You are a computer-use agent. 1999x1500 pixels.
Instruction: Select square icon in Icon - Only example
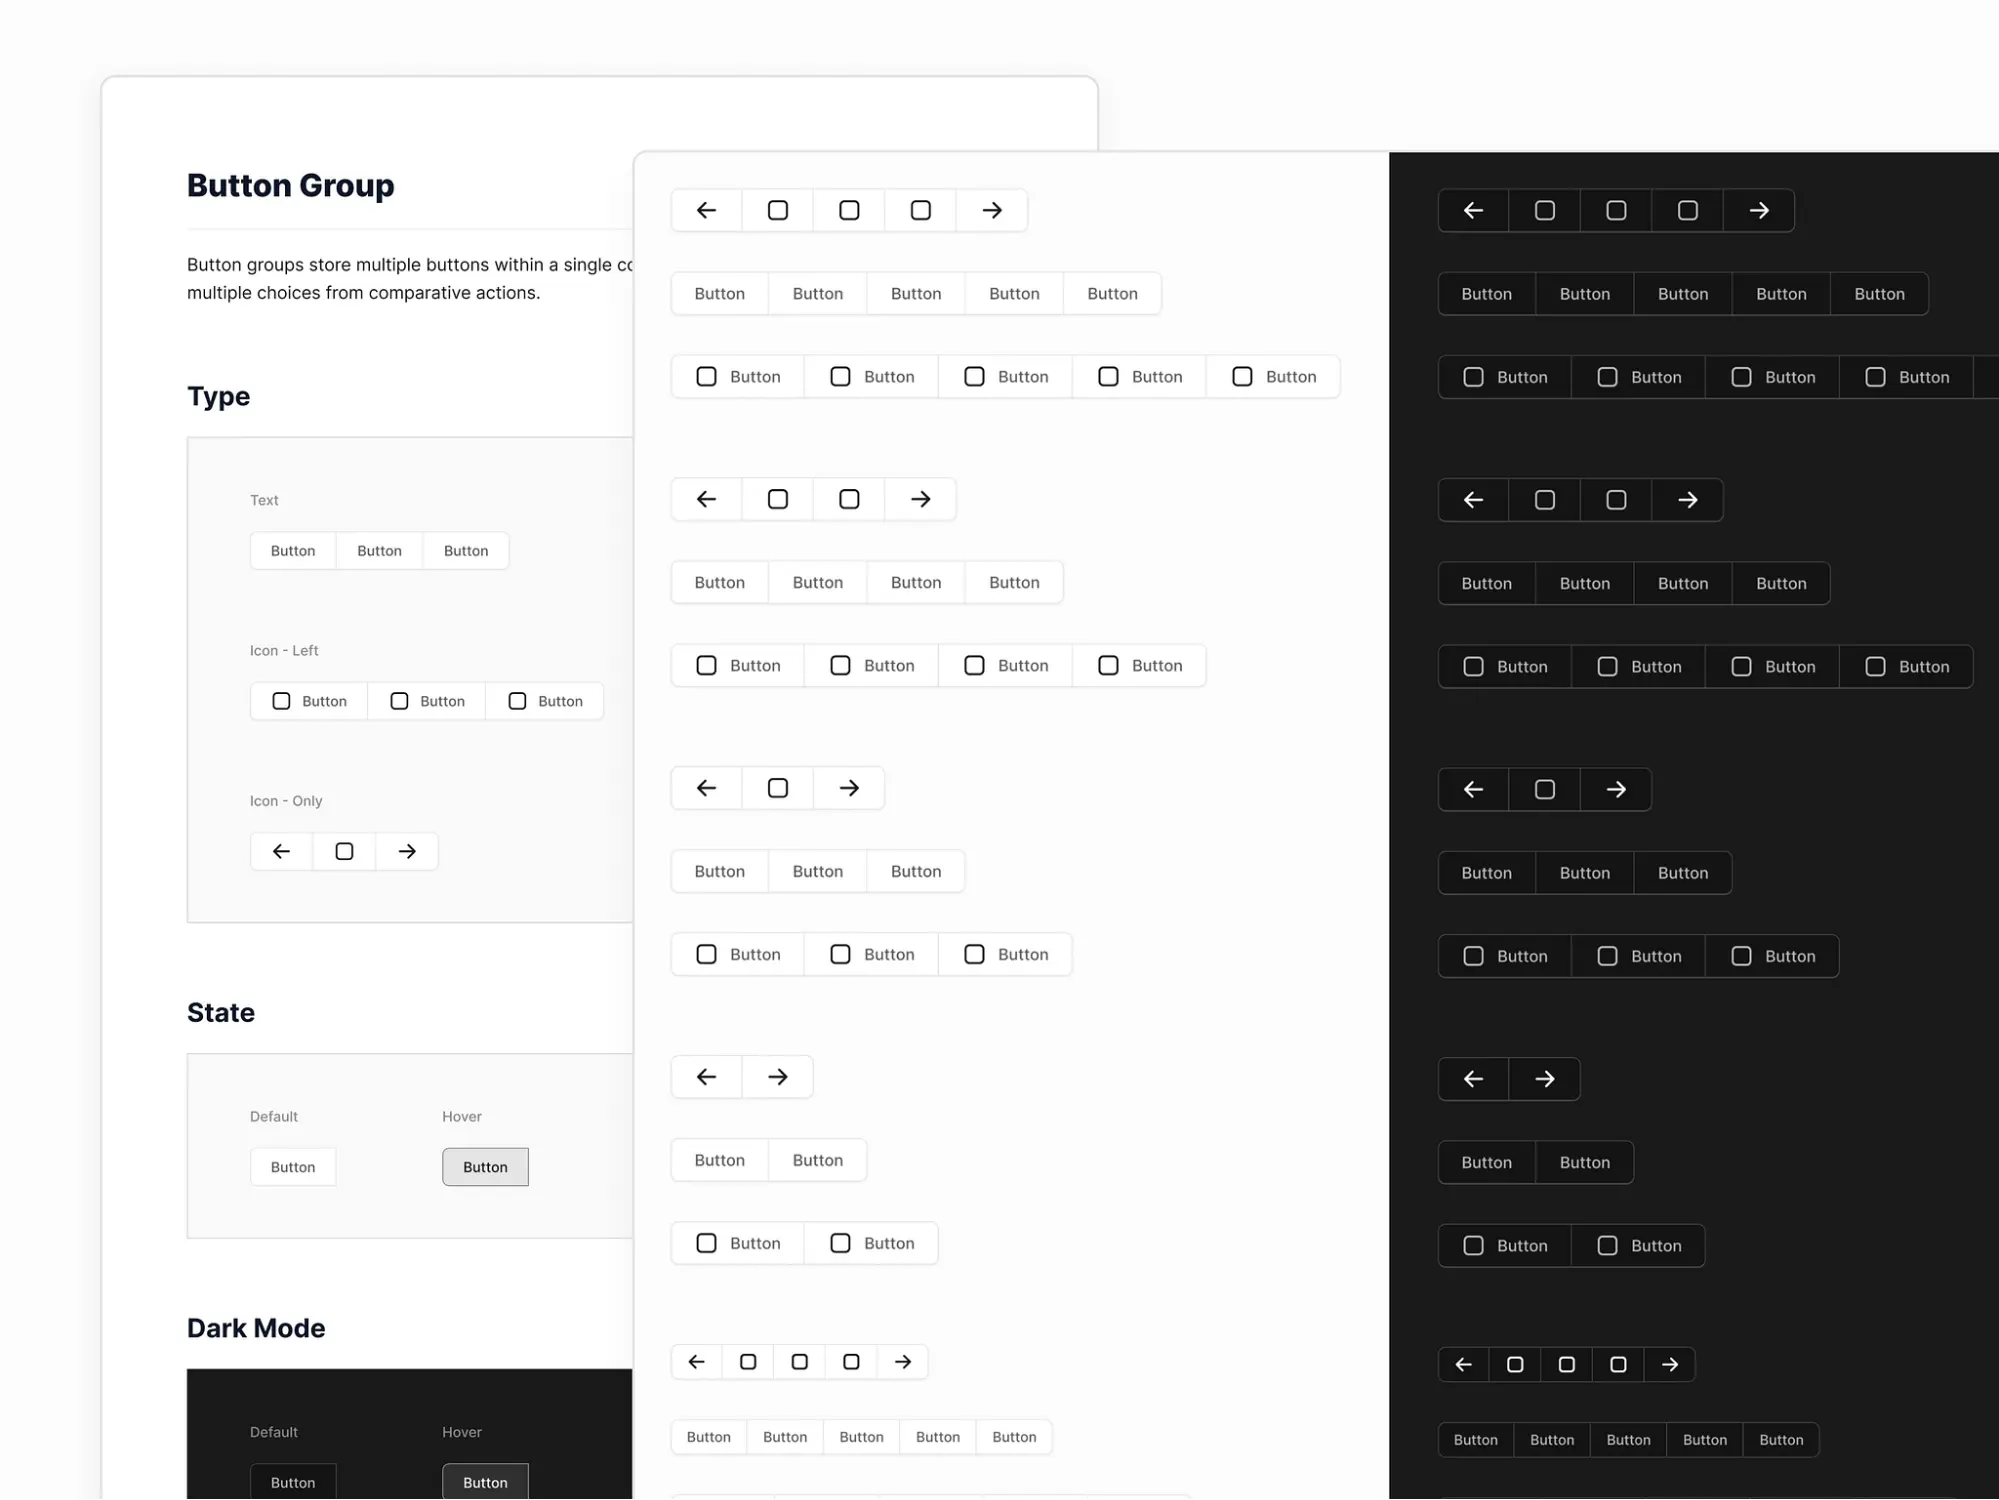point(344,851)
